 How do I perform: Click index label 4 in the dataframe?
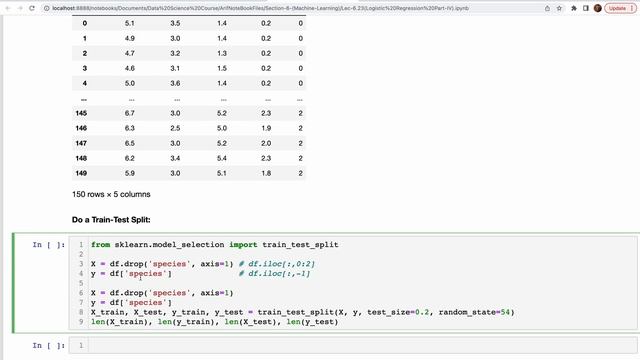(x=84, y=83)
